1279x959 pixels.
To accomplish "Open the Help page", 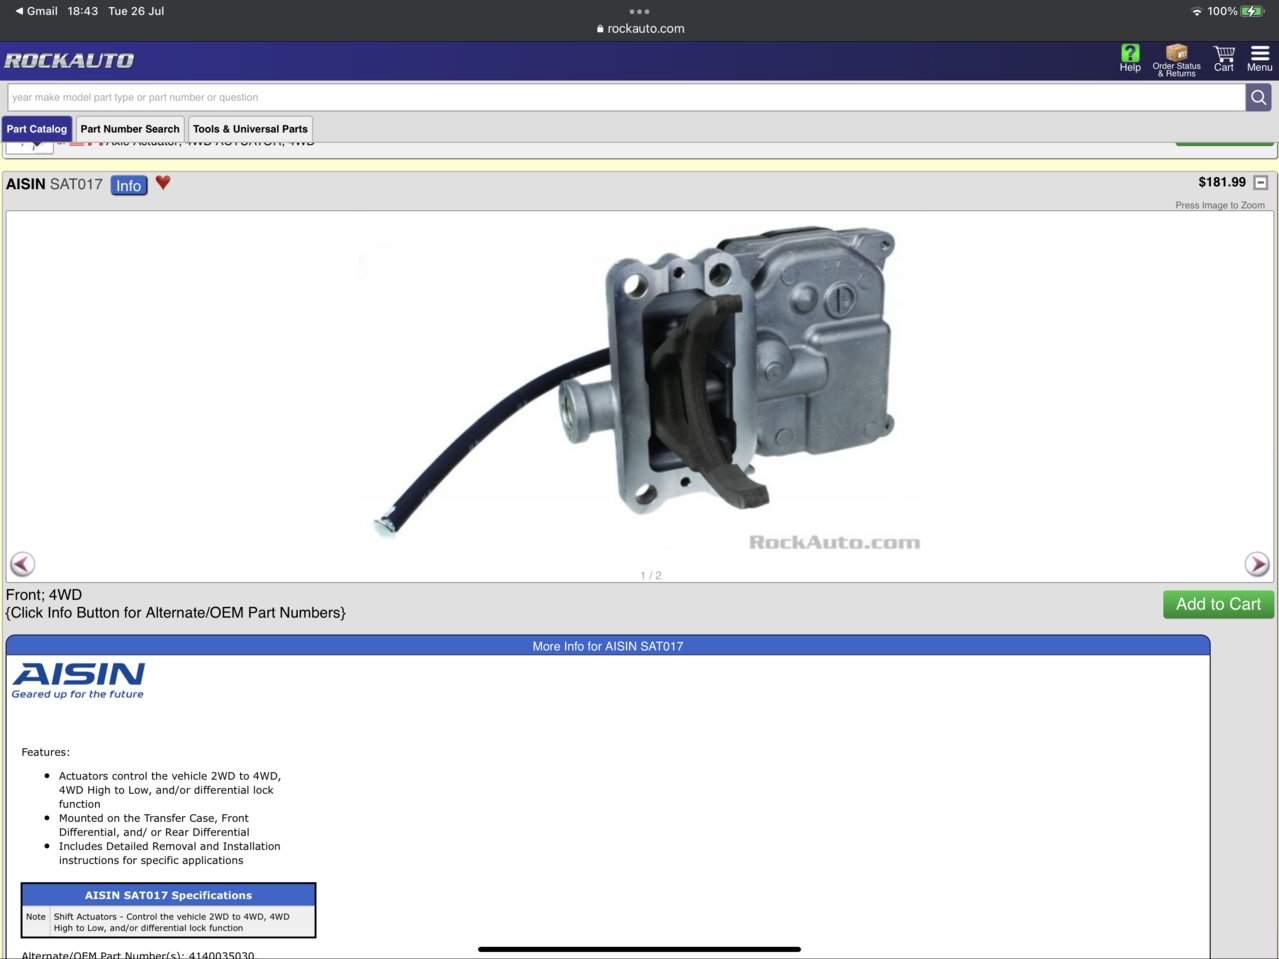I will [x=1130, y=59].
